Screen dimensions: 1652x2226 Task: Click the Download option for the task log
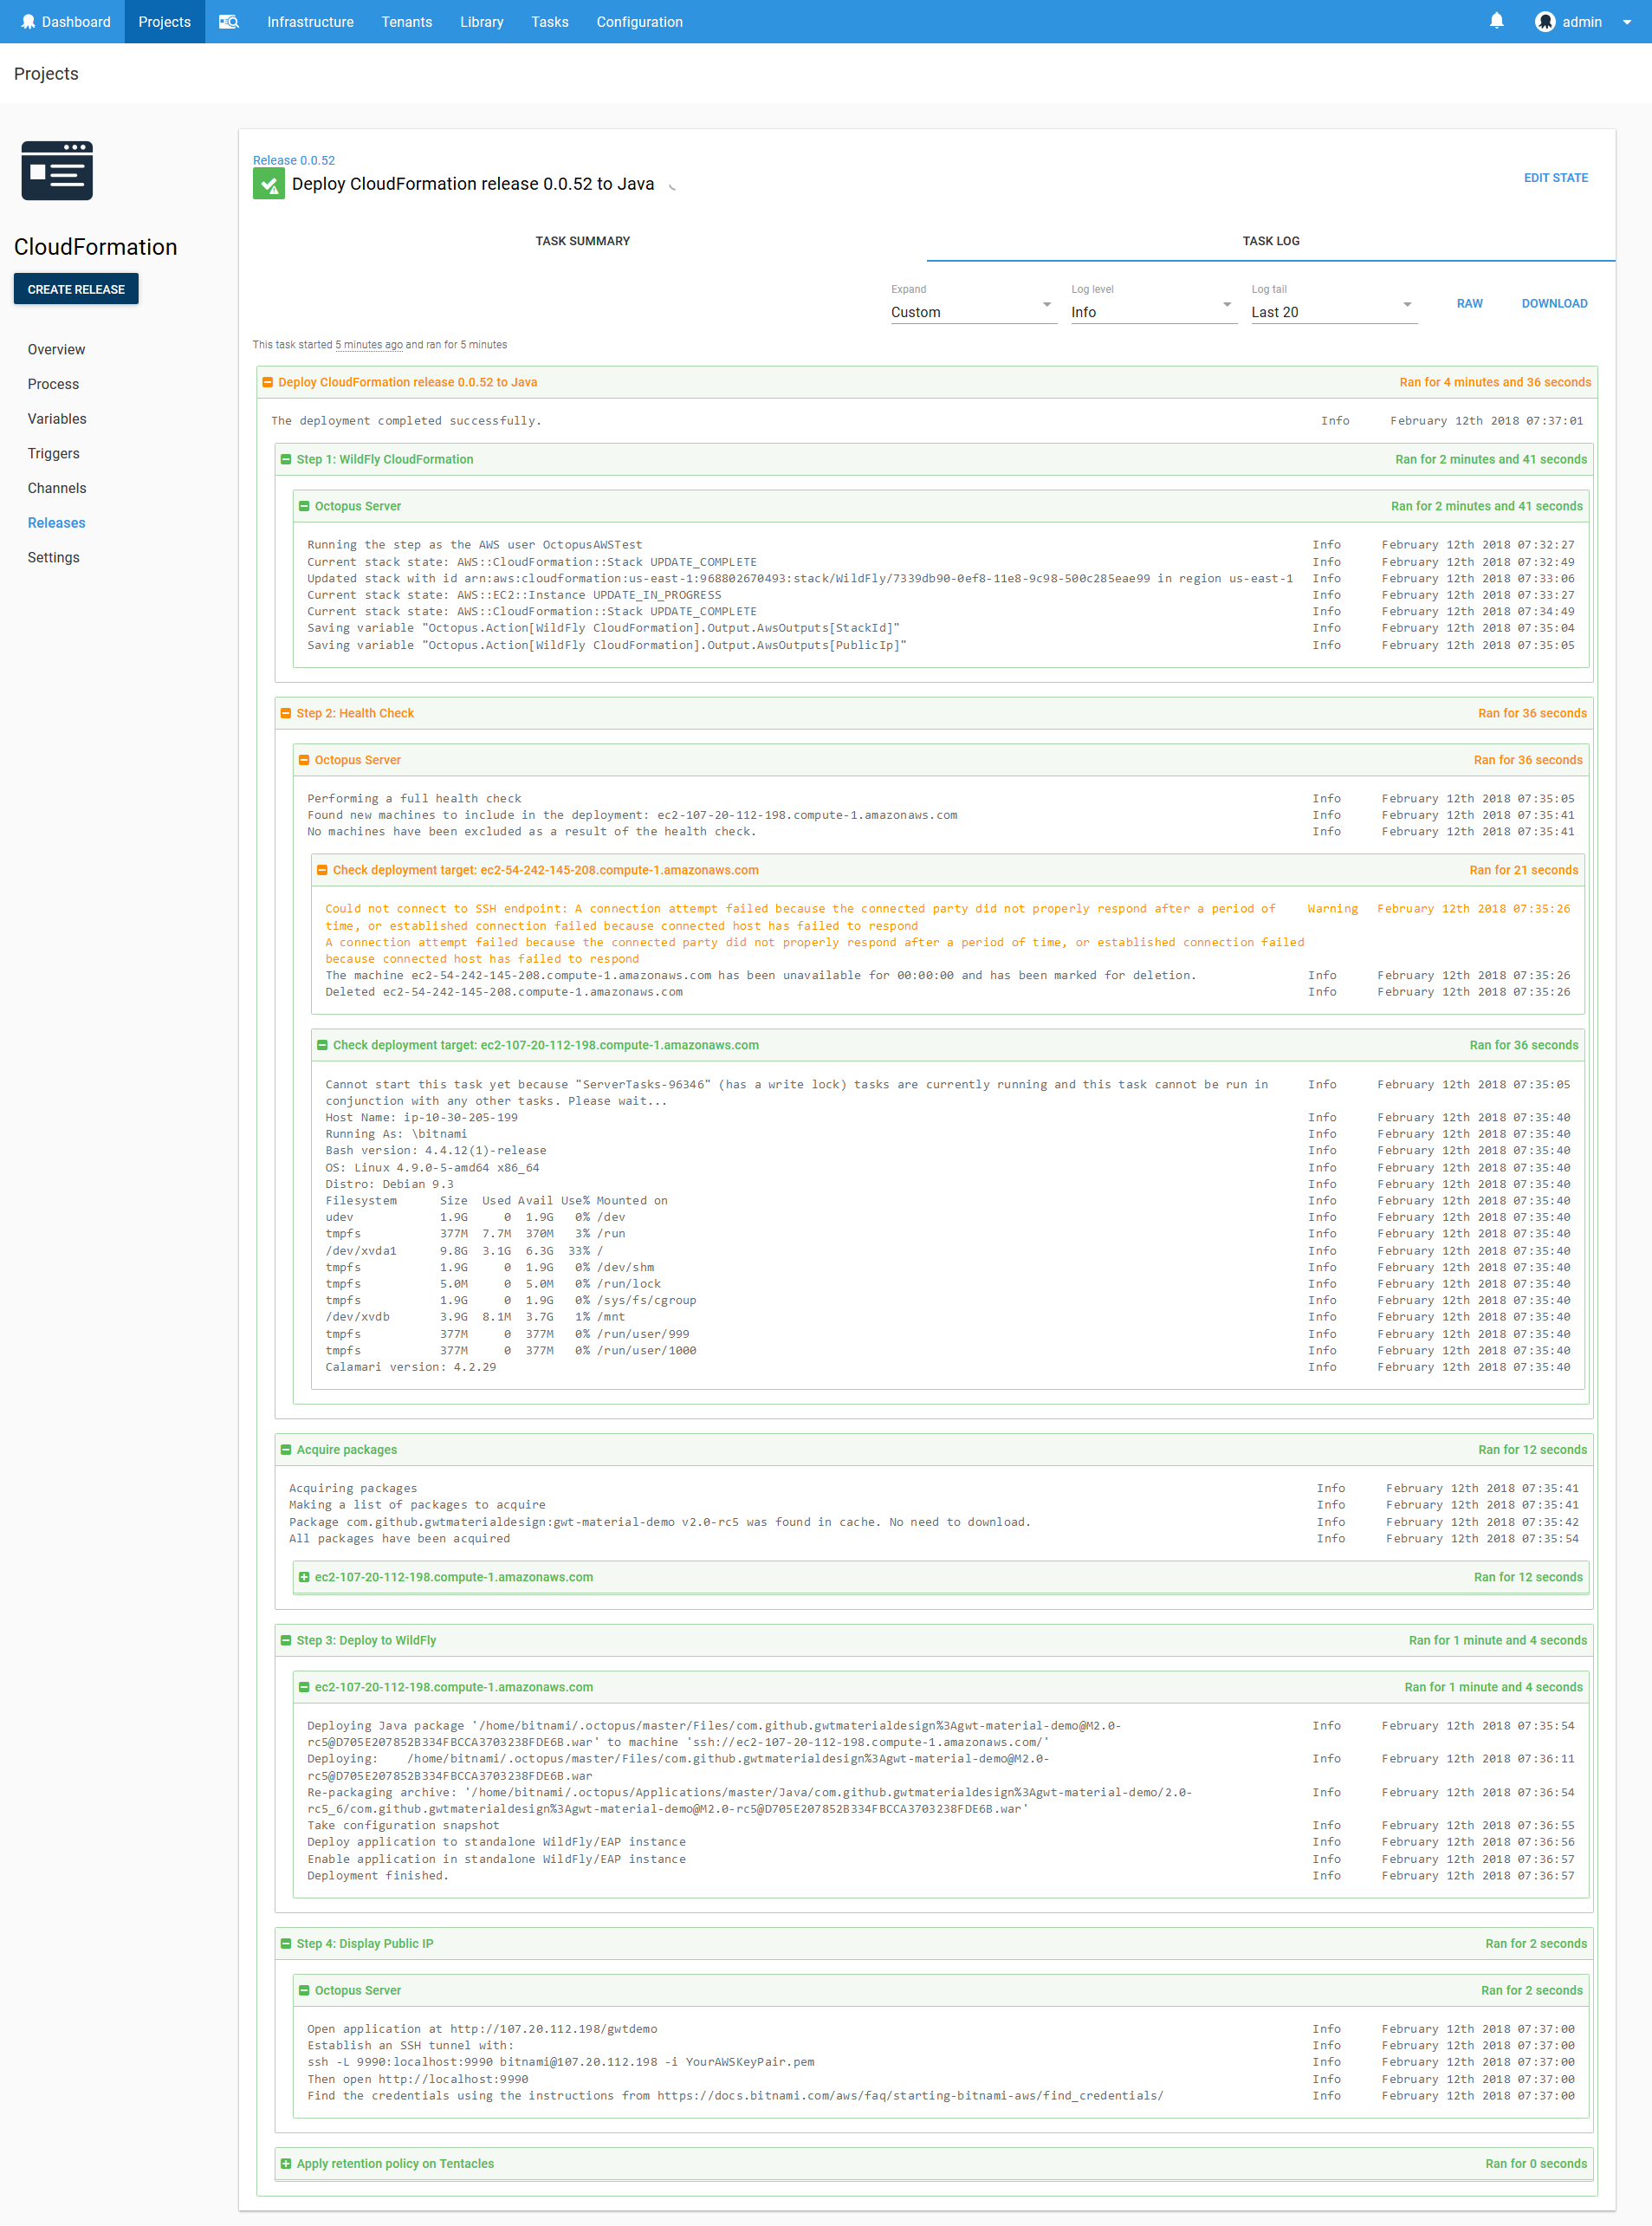coord(1554,303)
